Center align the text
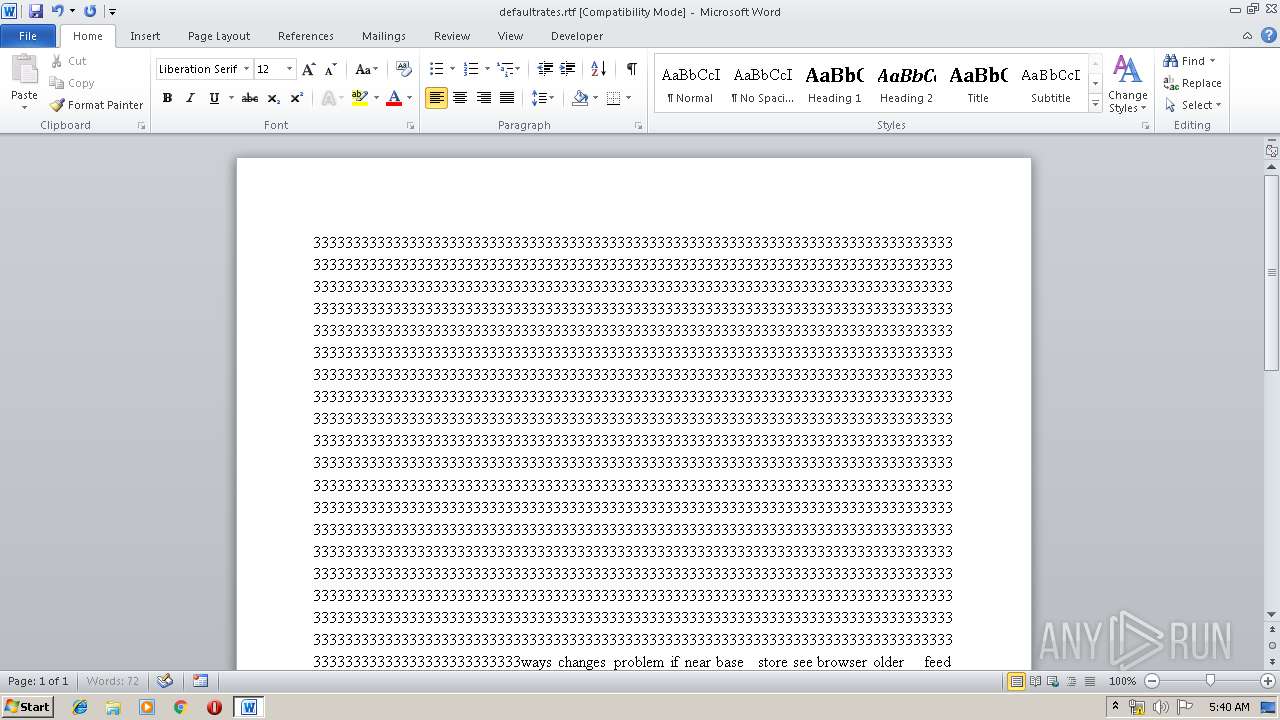 point(460,98)
